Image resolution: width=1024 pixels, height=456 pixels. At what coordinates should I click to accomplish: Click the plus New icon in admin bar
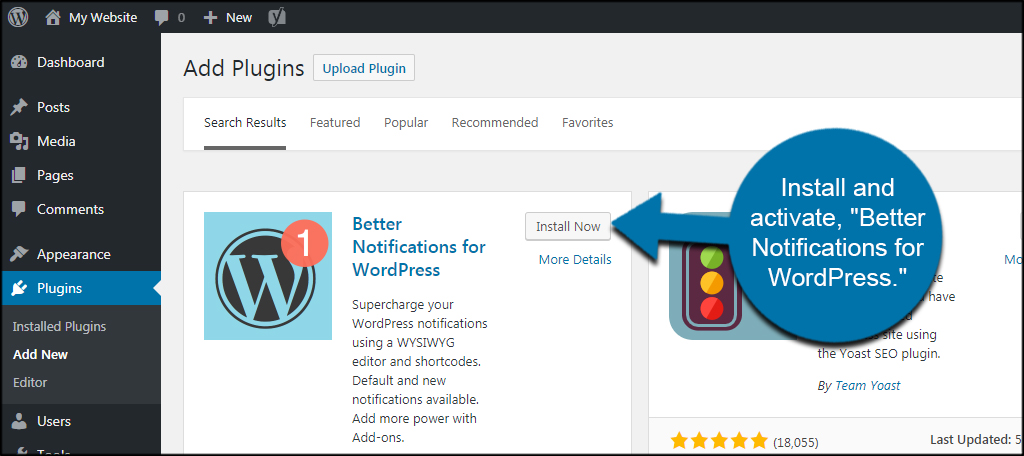click(210, 18)
